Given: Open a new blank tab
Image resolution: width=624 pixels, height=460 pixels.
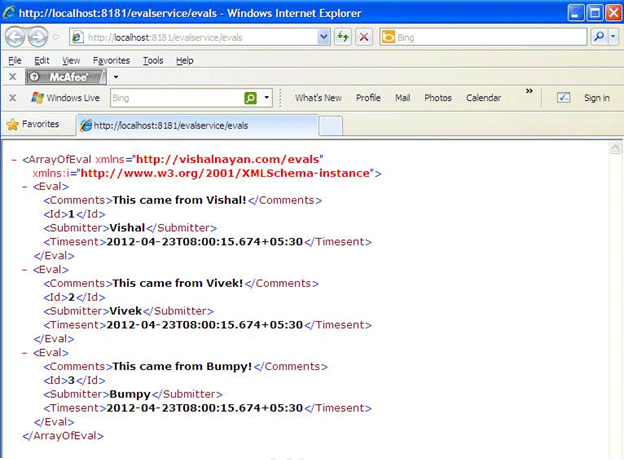Looking at the screenshot, I should [x=331, y=126].
